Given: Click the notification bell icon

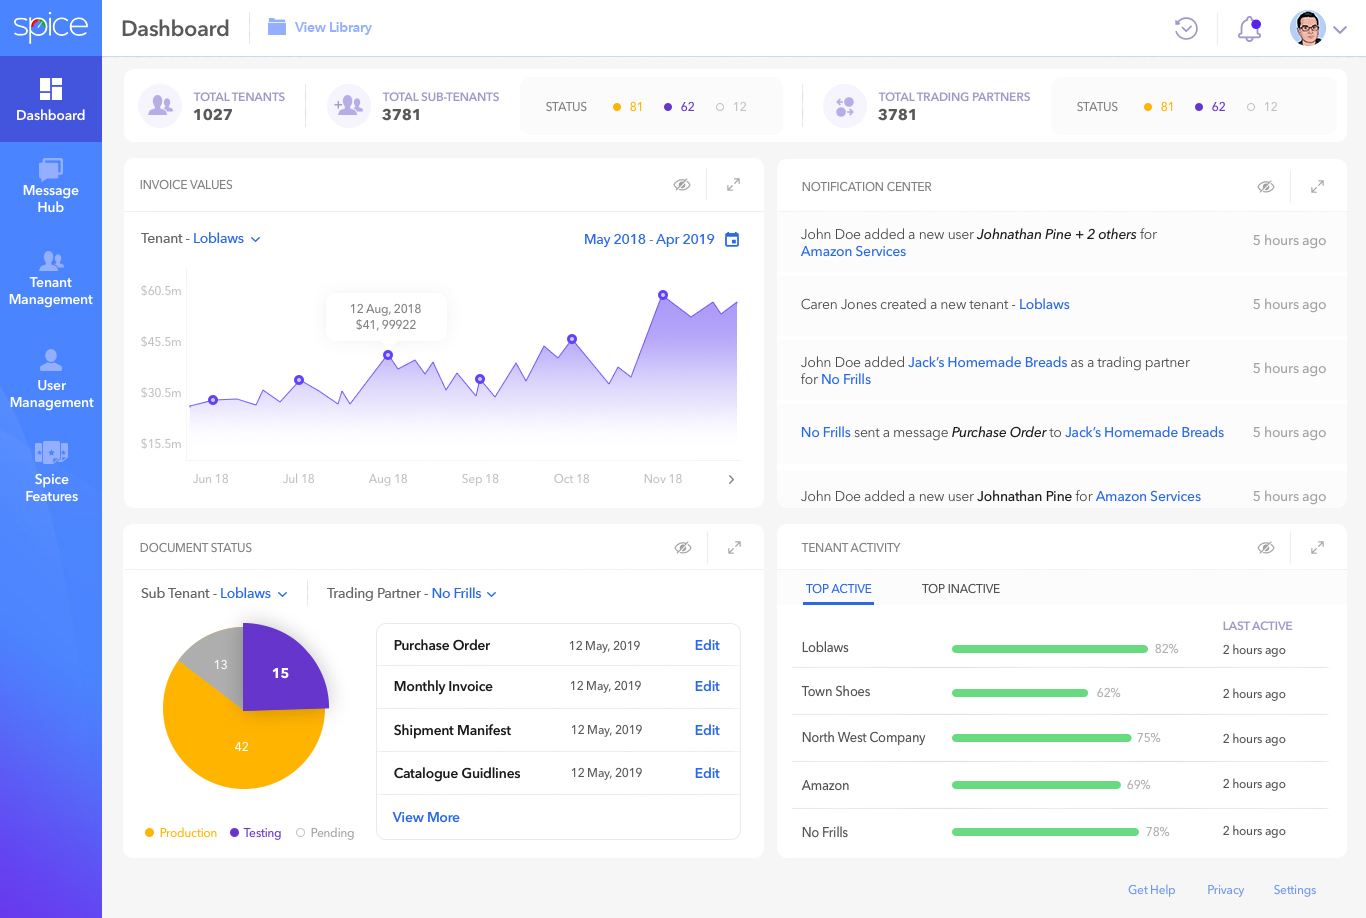Looking at the screenshot, I should click(1249, 28).
